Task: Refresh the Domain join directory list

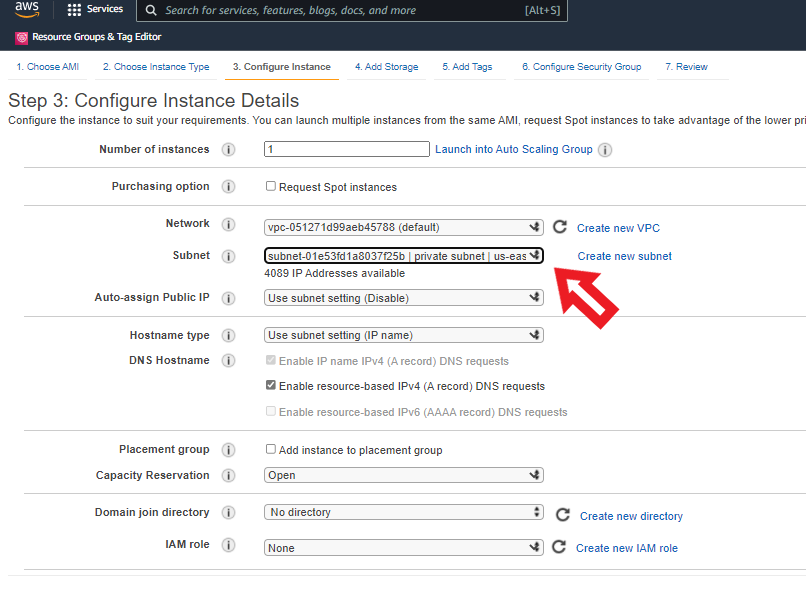Action: [x=562, y=515]
